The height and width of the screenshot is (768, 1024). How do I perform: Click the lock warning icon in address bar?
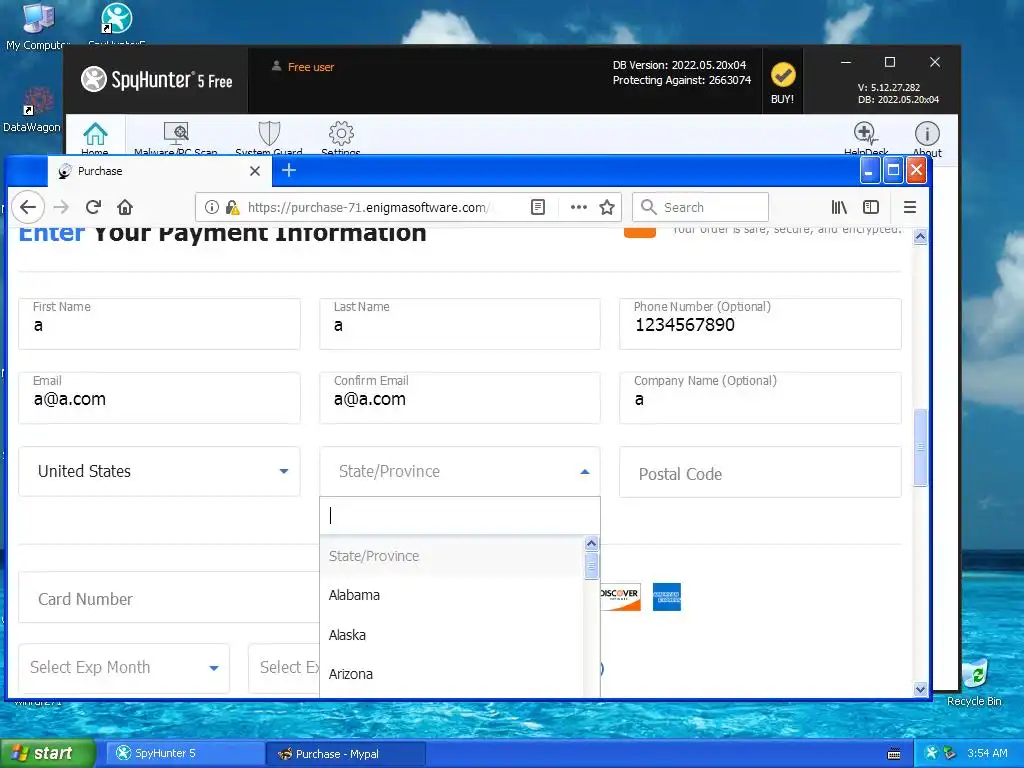[x=232, y=207]
